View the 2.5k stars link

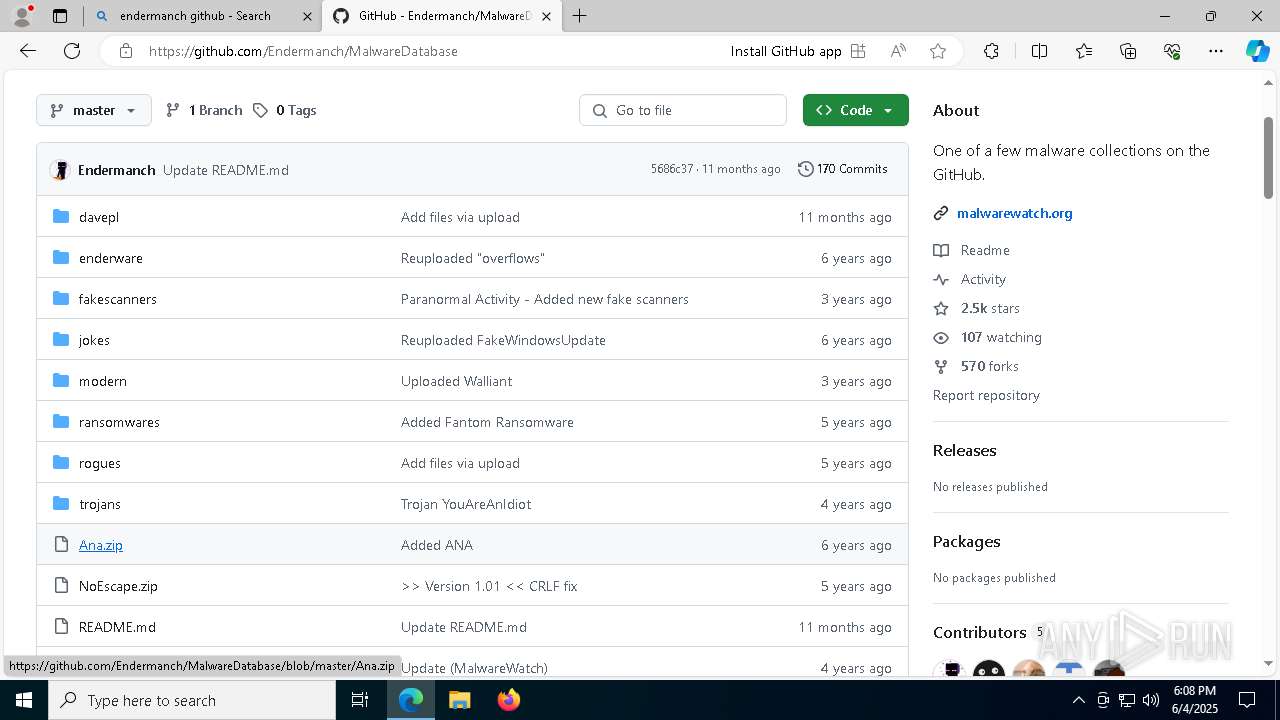990,308
